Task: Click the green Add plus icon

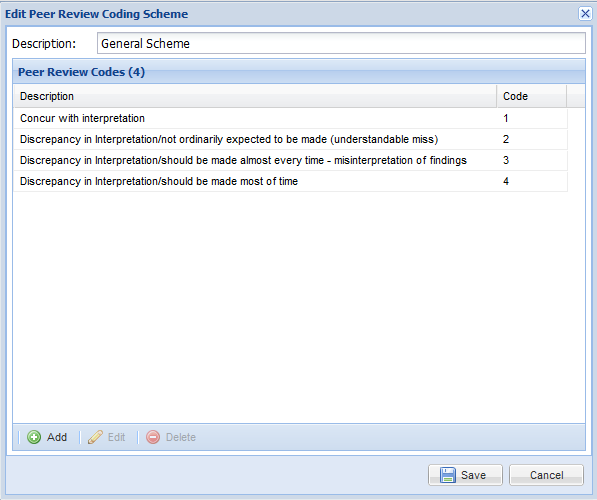Action: (34, 437)
